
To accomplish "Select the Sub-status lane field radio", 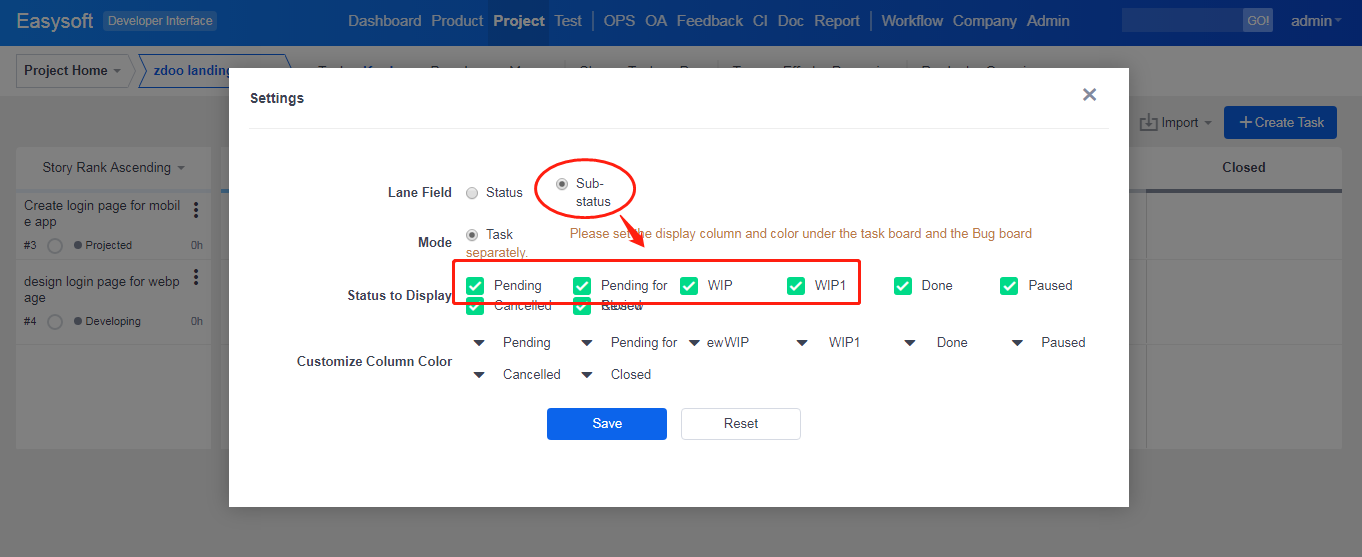I will pyautogui.click(x=562, y=184).
